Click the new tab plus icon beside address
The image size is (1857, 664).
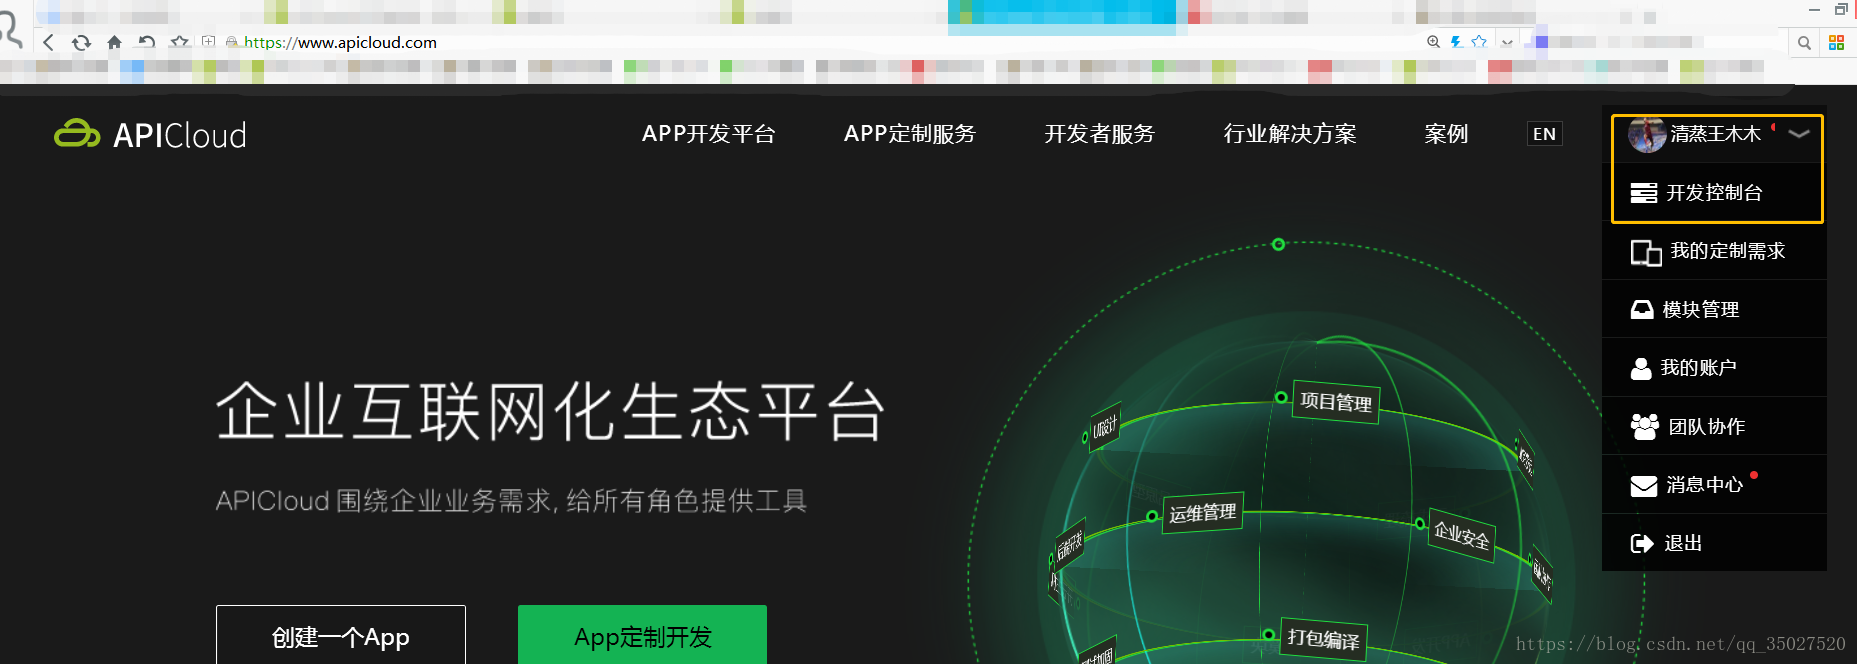click(208, 42)
